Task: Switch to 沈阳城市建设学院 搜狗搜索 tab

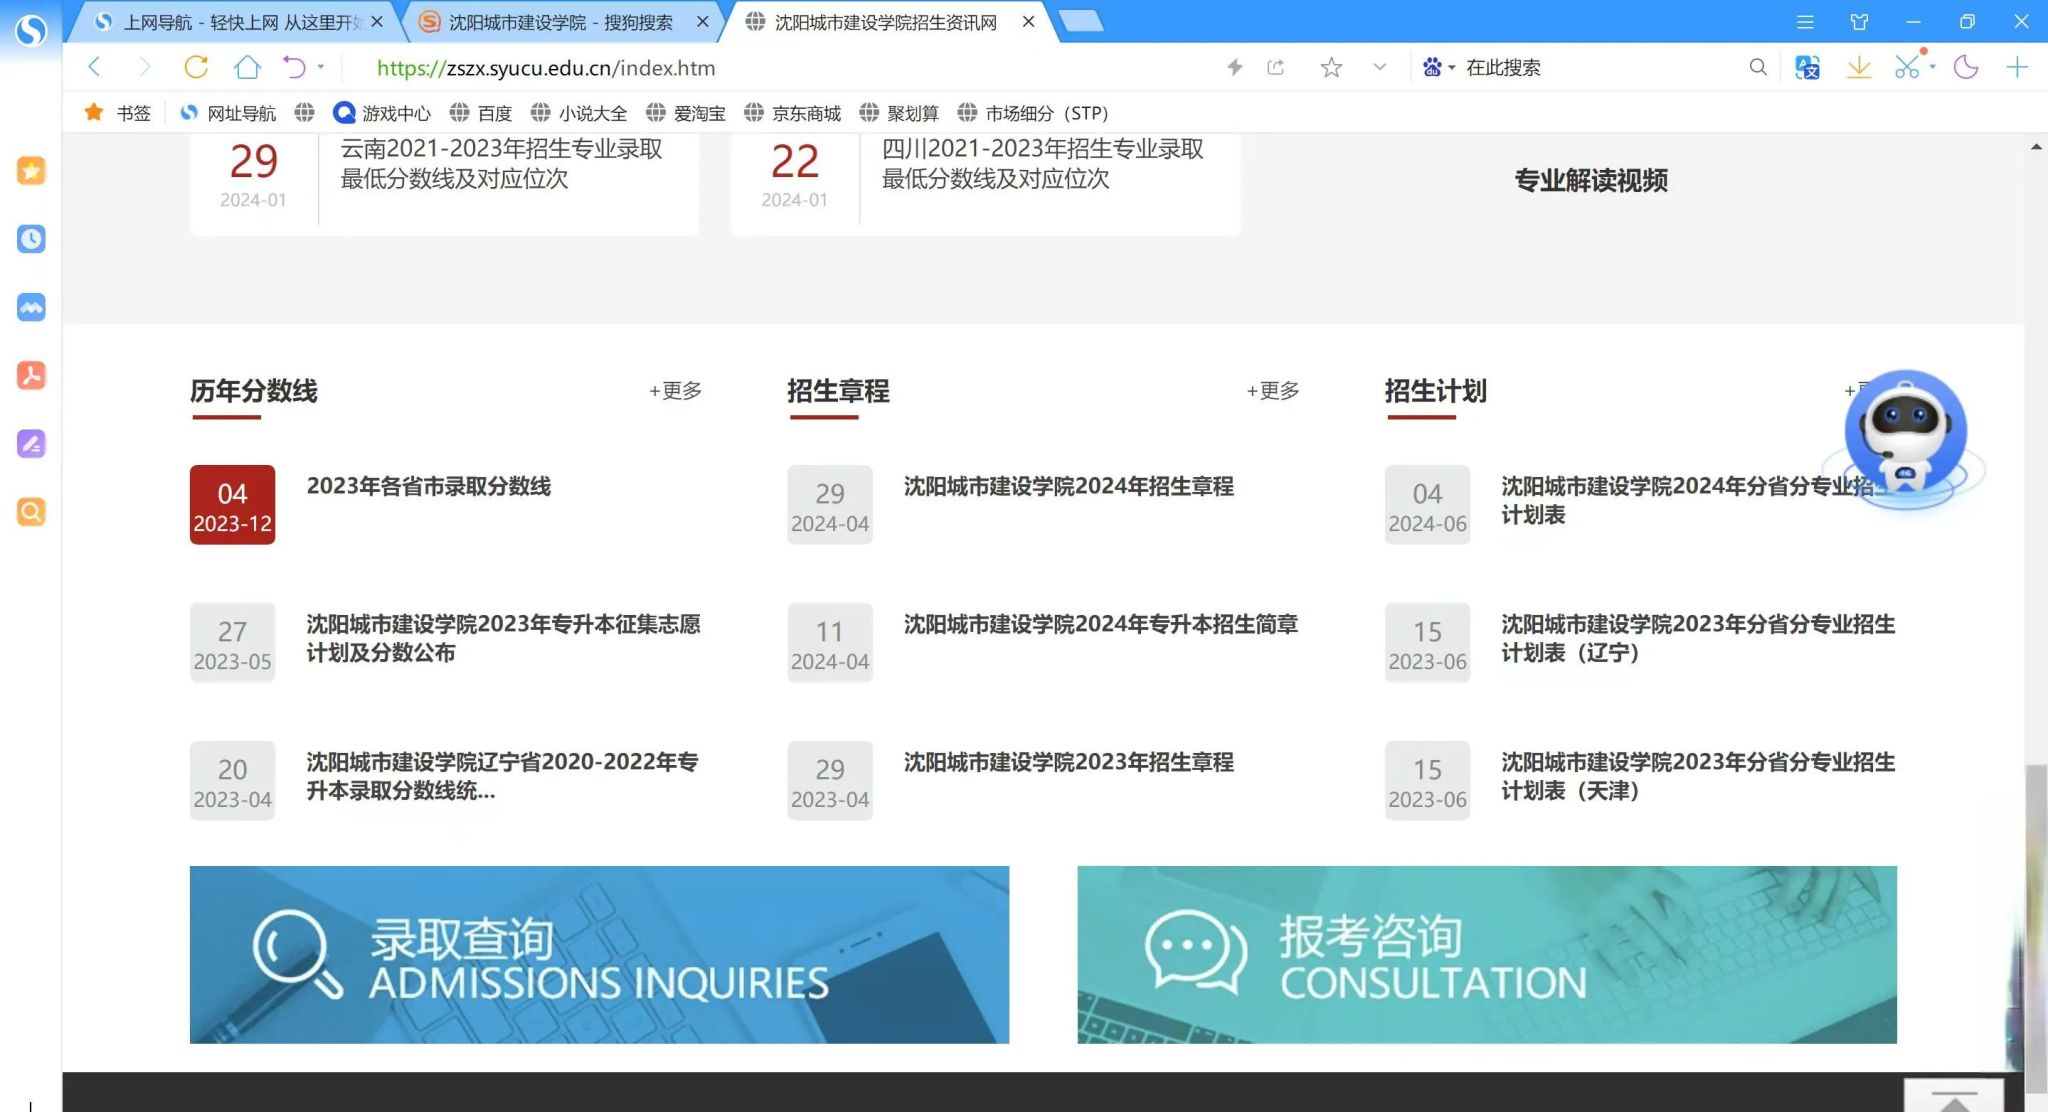Action: click(x=560, y=22)
